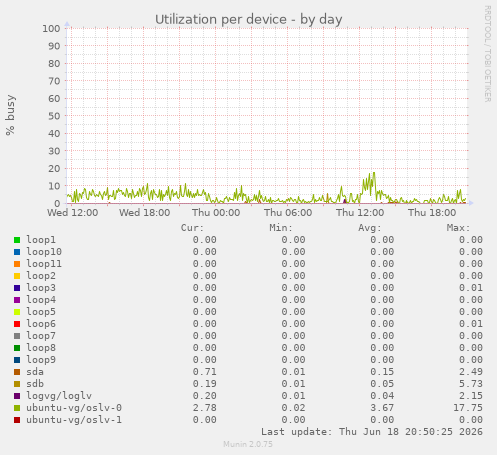Click the 100 y-axis tick label
497x455 pixels.
(51, 28)
